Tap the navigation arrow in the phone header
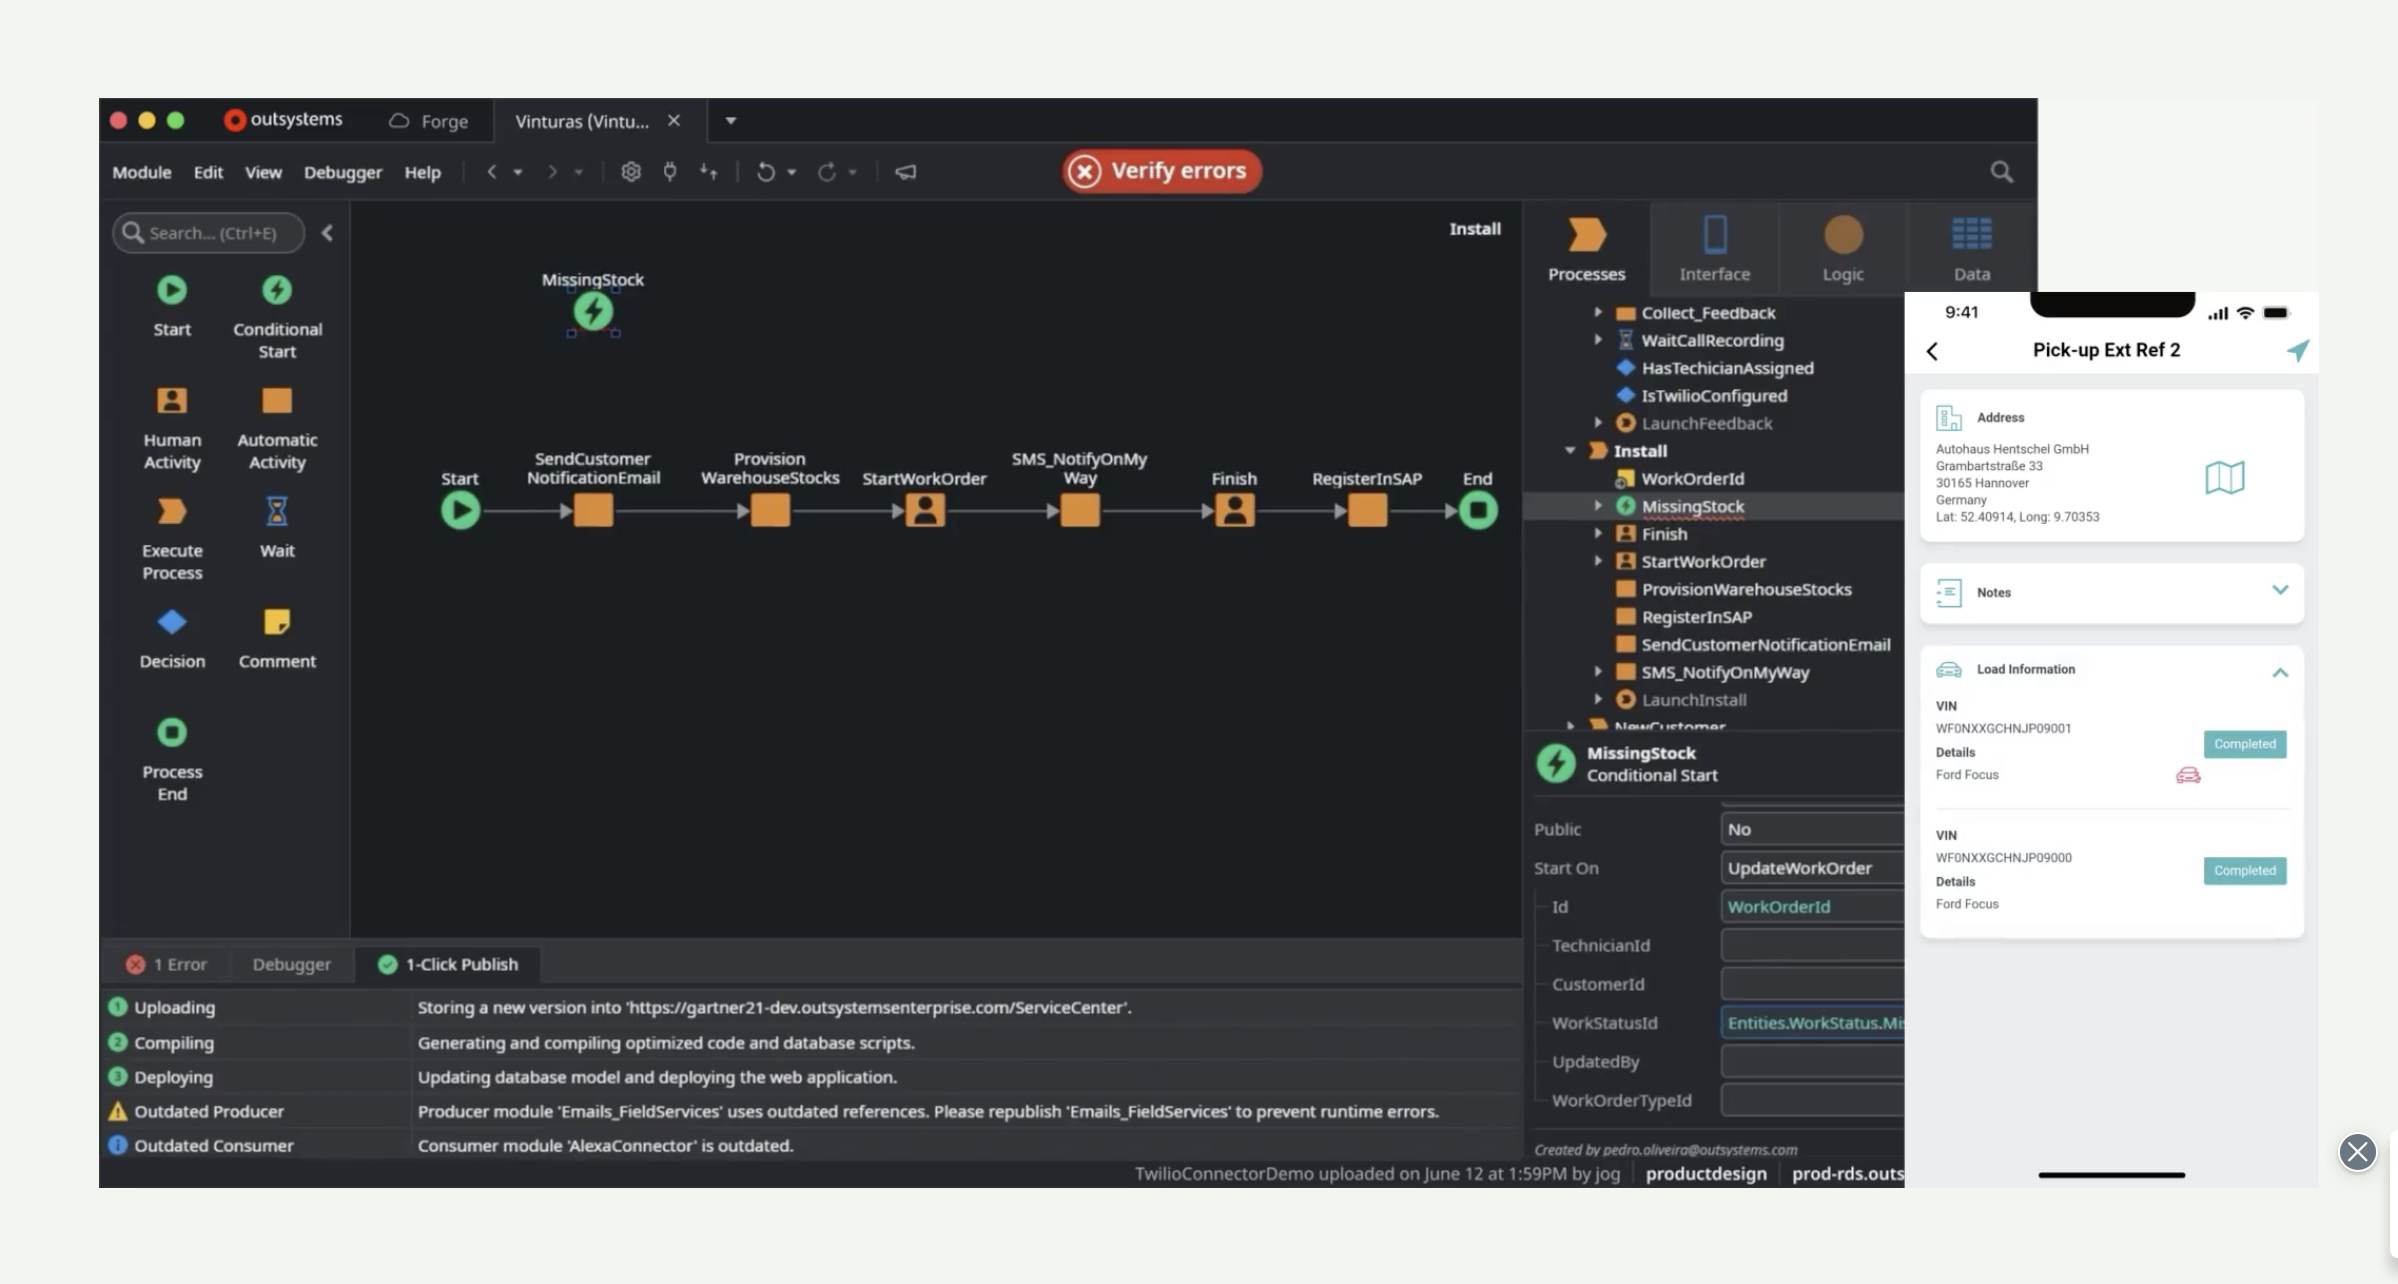 pos(2297,350)
